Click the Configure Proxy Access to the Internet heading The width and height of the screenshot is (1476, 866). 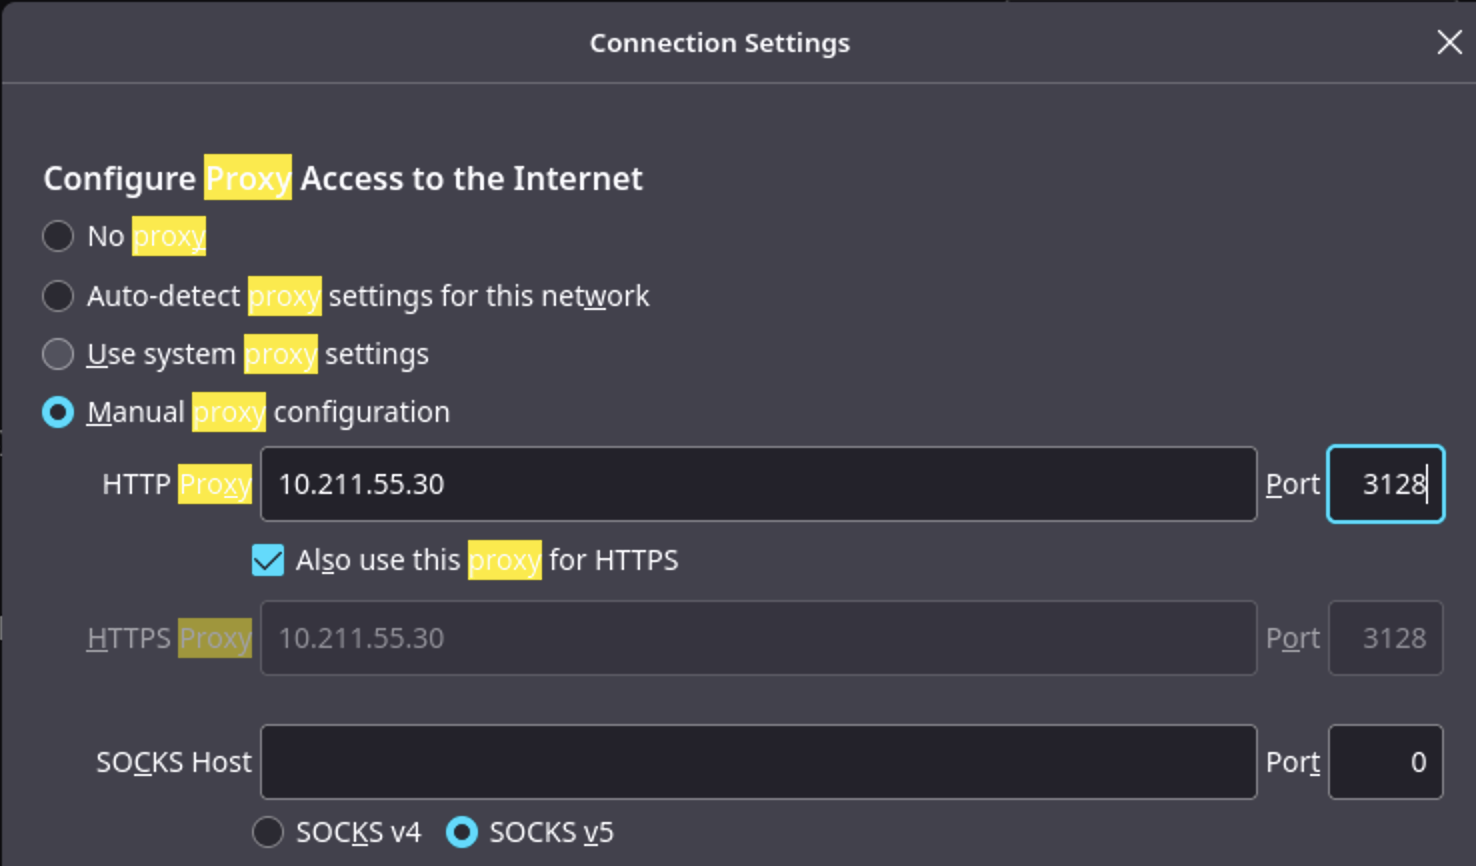coord(343,178)
